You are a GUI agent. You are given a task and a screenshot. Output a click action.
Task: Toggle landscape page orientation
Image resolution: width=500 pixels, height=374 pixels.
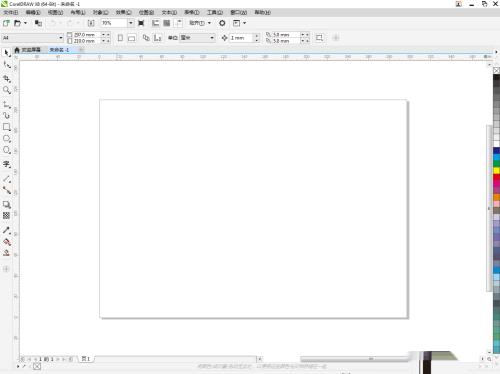[x=132, y=38]
